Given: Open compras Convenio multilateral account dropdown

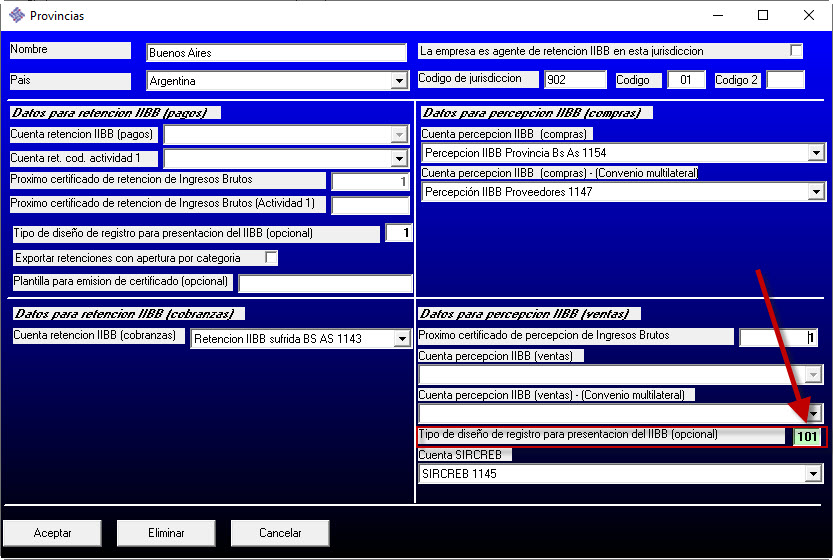Looking at the screenshot, I should point(816,192).
